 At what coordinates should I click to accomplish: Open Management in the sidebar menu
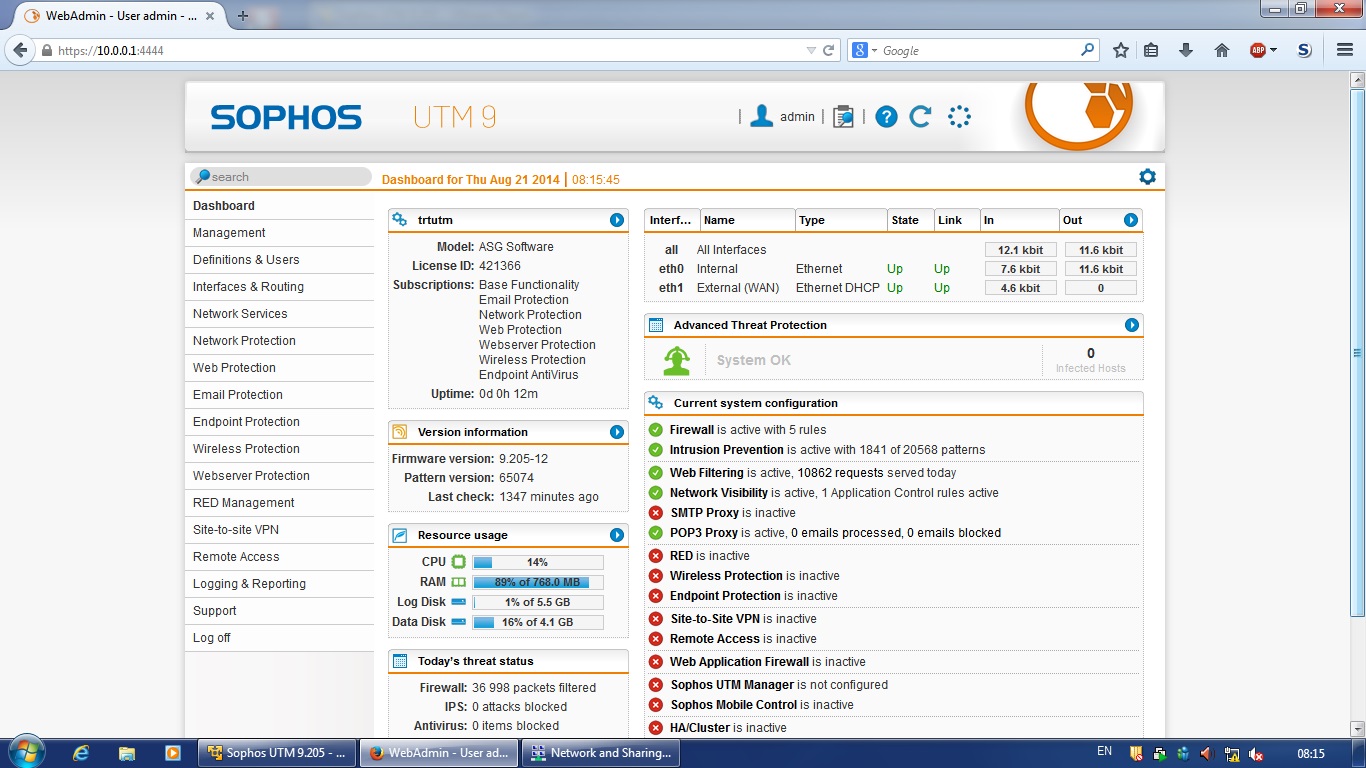tap(280, 233)
